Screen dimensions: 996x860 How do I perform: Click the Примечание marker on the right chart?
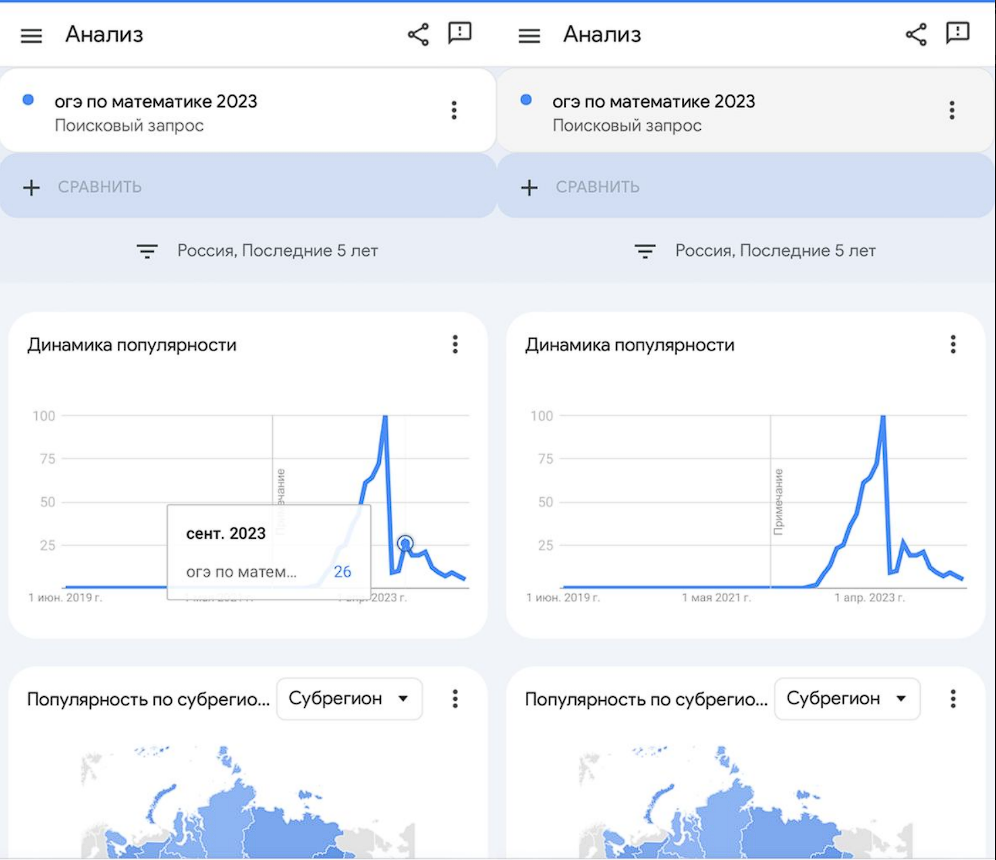(x=778, y=500)
